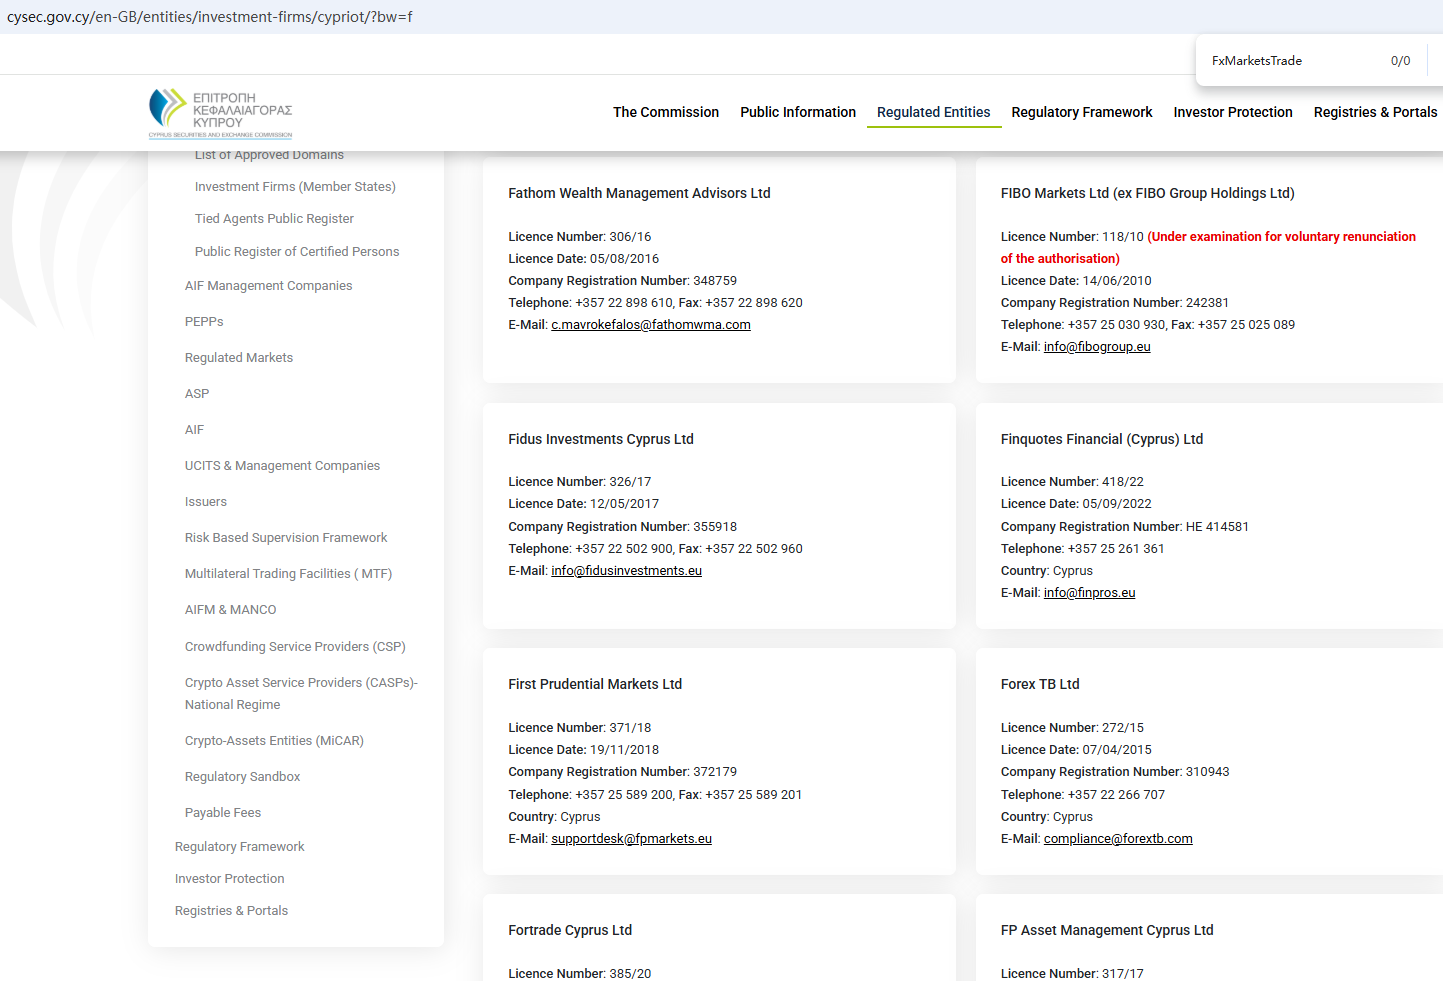Navigate to Regulatory Sandbox in sidebar

point(242,777)
